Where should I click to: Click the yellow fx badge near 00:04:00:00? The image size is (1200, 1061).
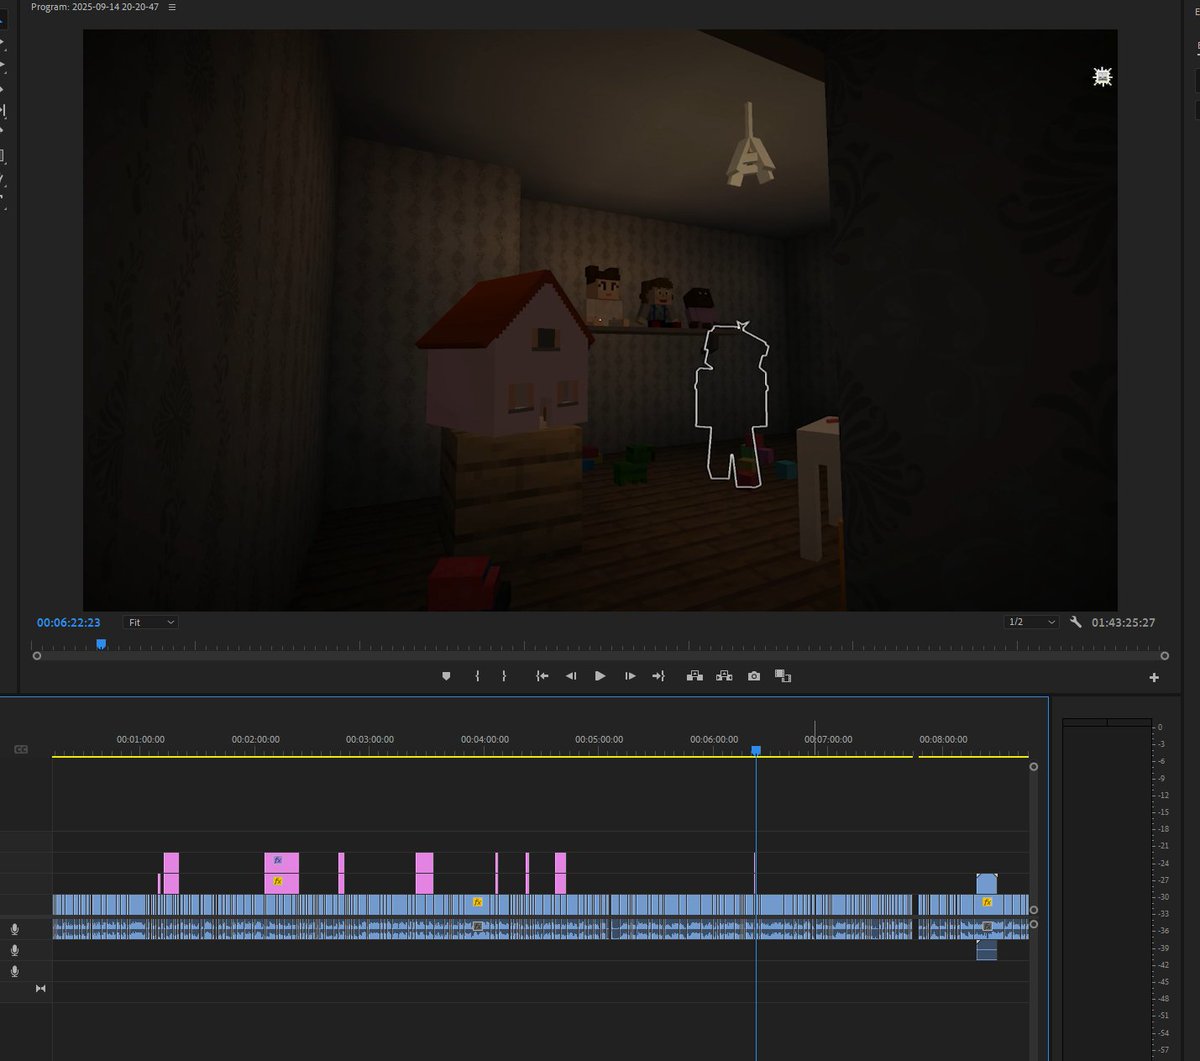(478, 902)
